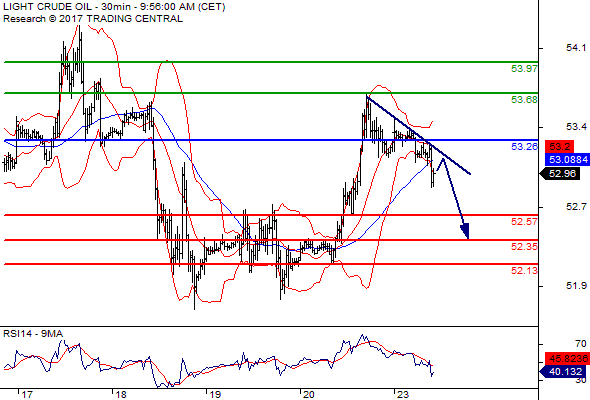Click date label 18 on time axis
The height and width of the screenshot is (400, 590).
click(x=121, y=395)
